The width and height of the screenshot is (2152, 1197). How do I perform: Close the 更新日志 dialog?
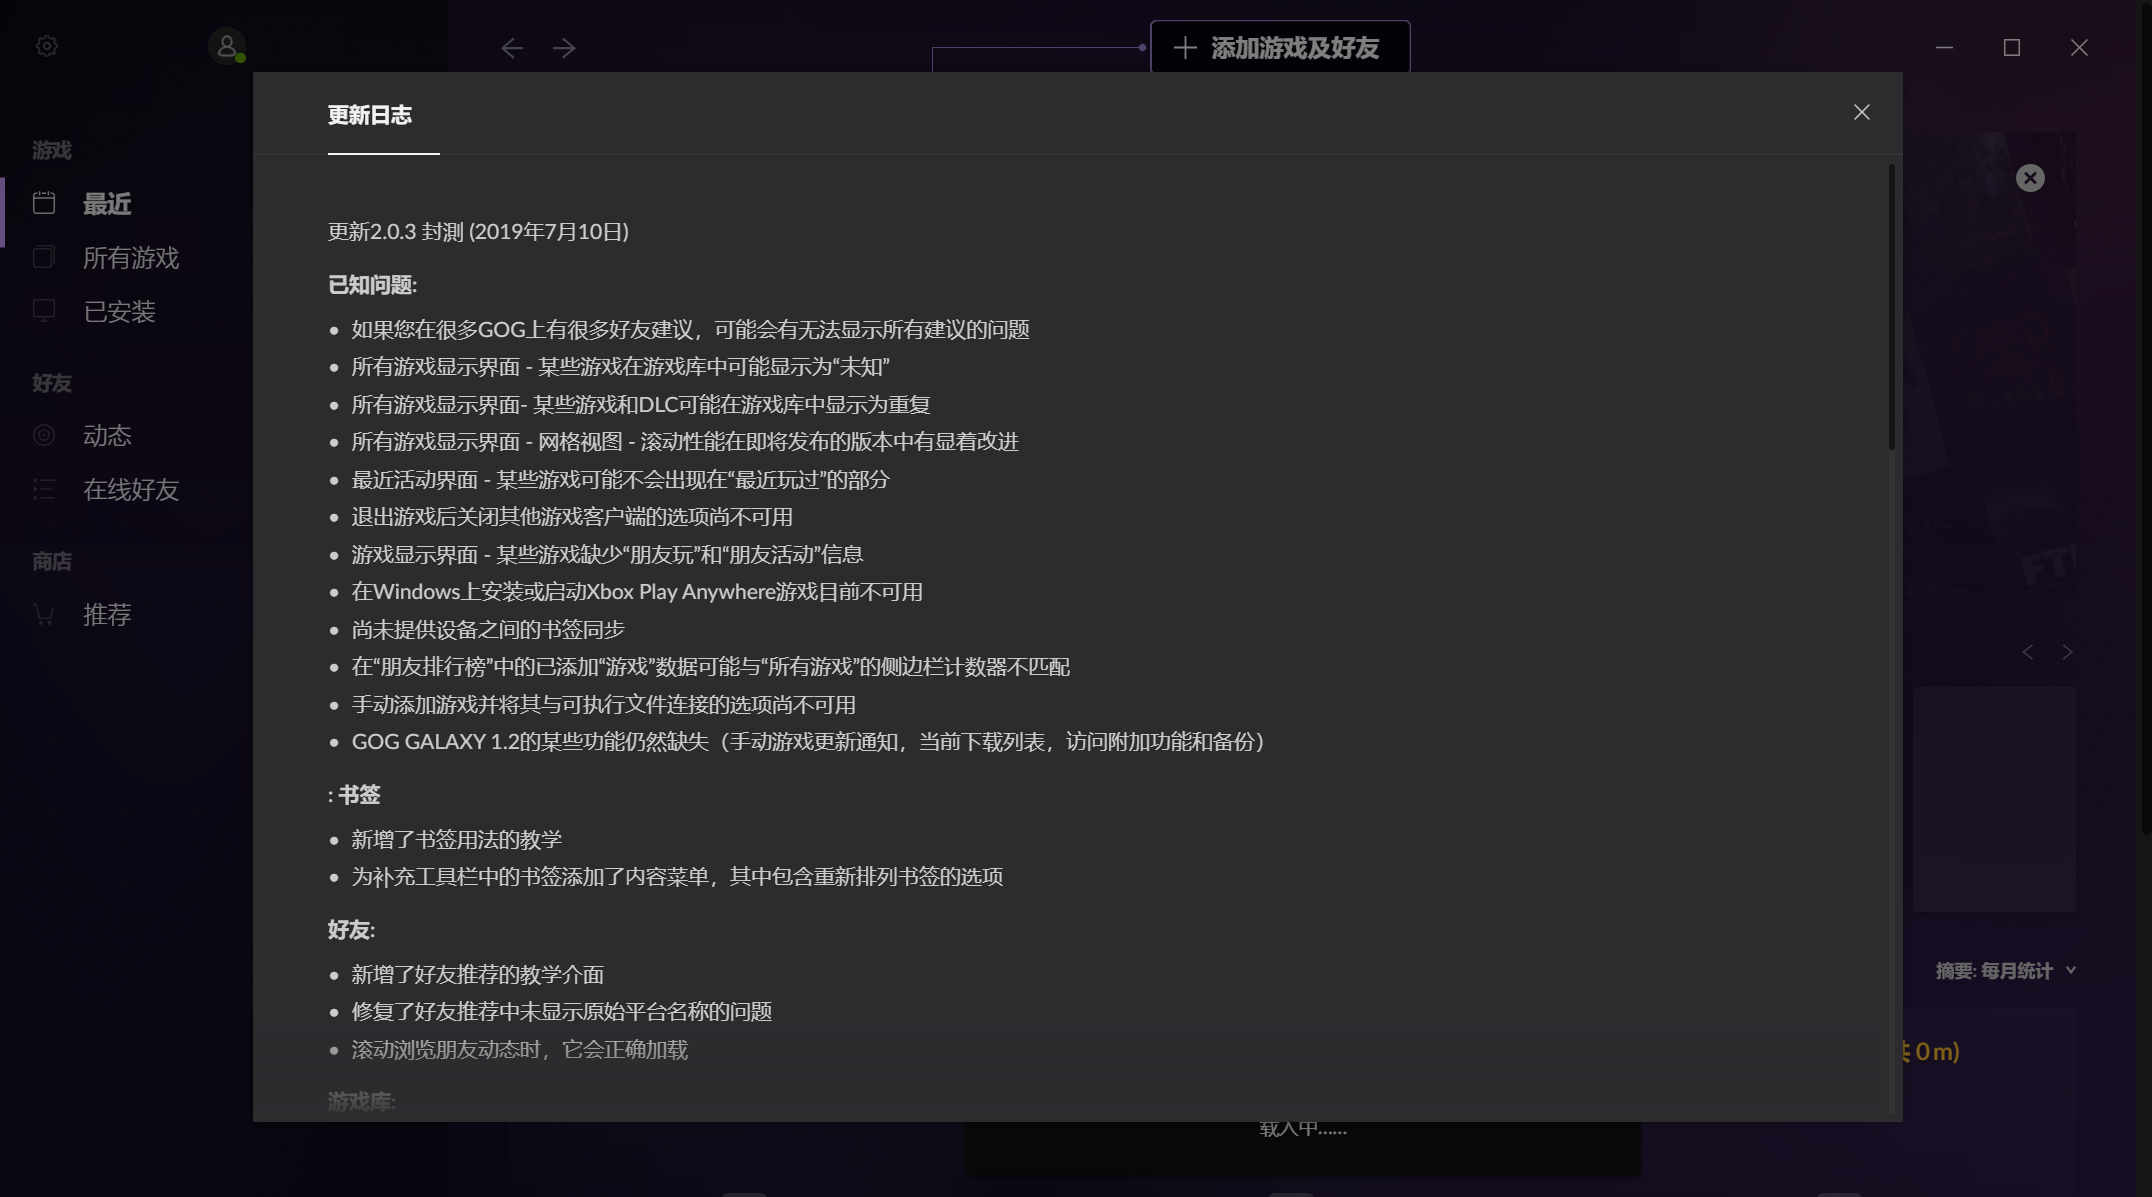tap(1861, 112)
